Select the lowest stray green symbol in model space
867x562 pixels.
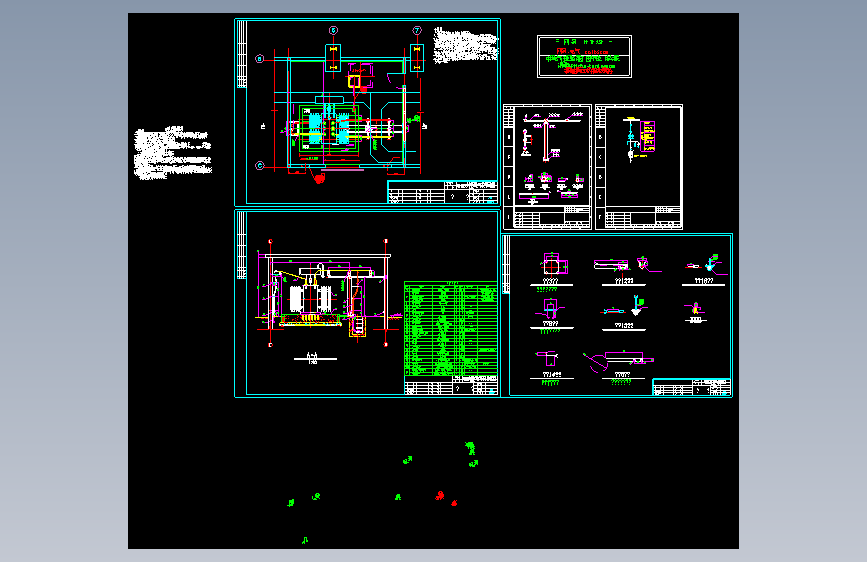click(x=305, y=540)
